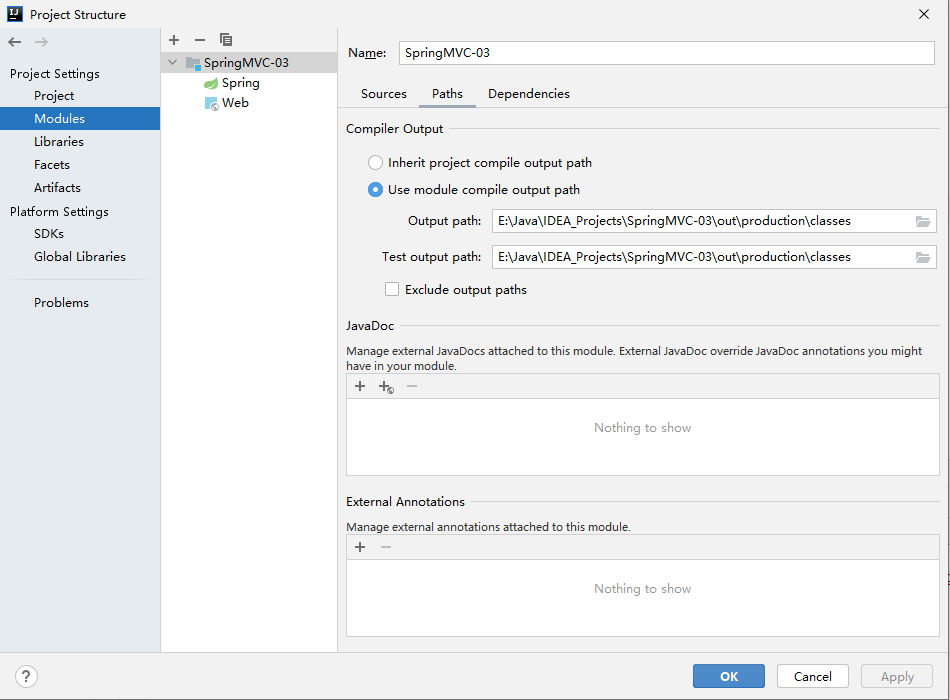Click the IntelliJ IDEA logo icon
The width and height of the screenshot is (950, 700).
coord(15,14)
